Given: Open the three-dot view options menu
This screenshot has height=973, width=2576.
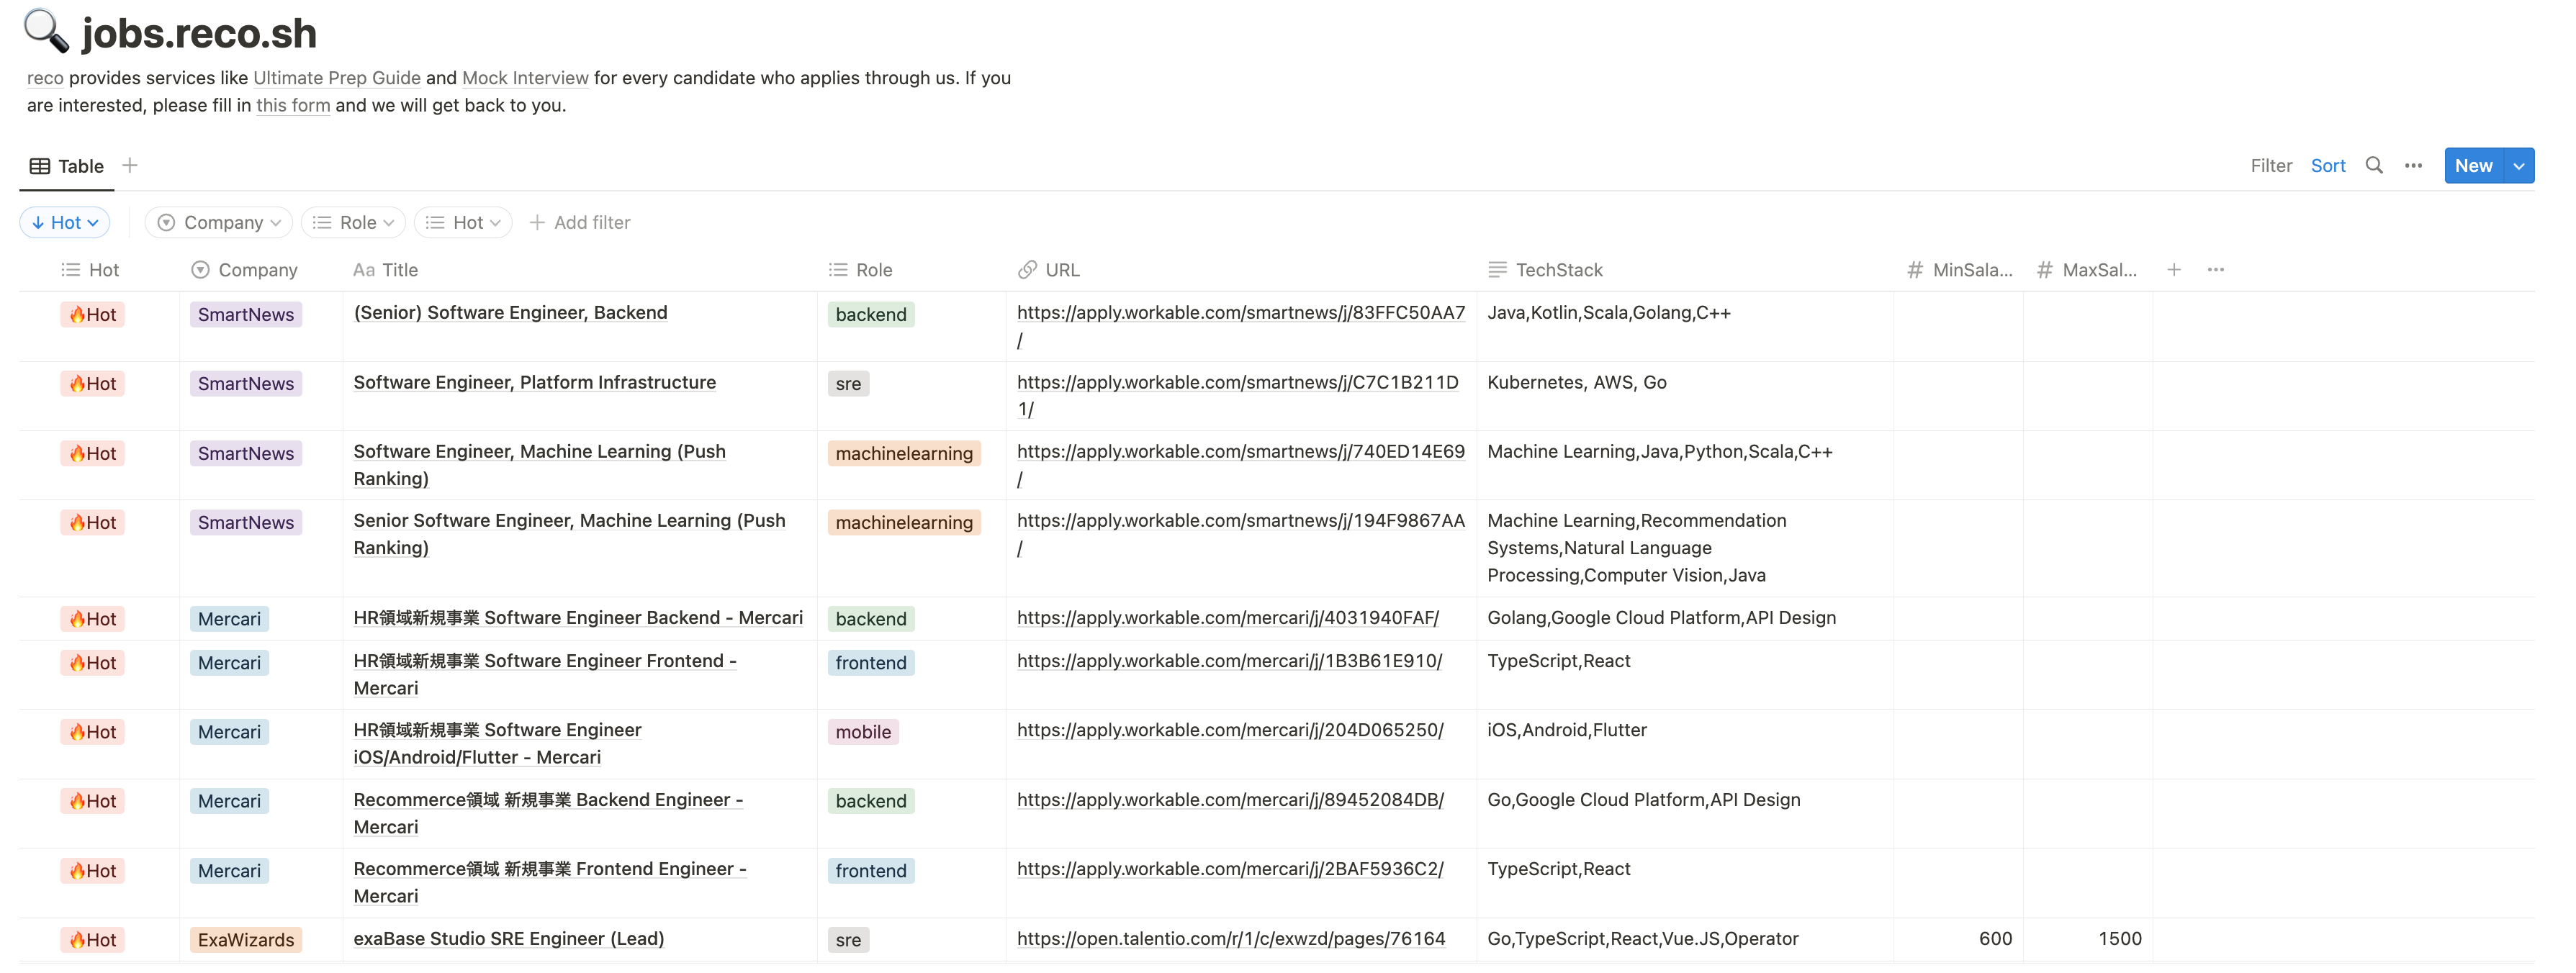Looking at the screenshot, I should point(2413,166).
